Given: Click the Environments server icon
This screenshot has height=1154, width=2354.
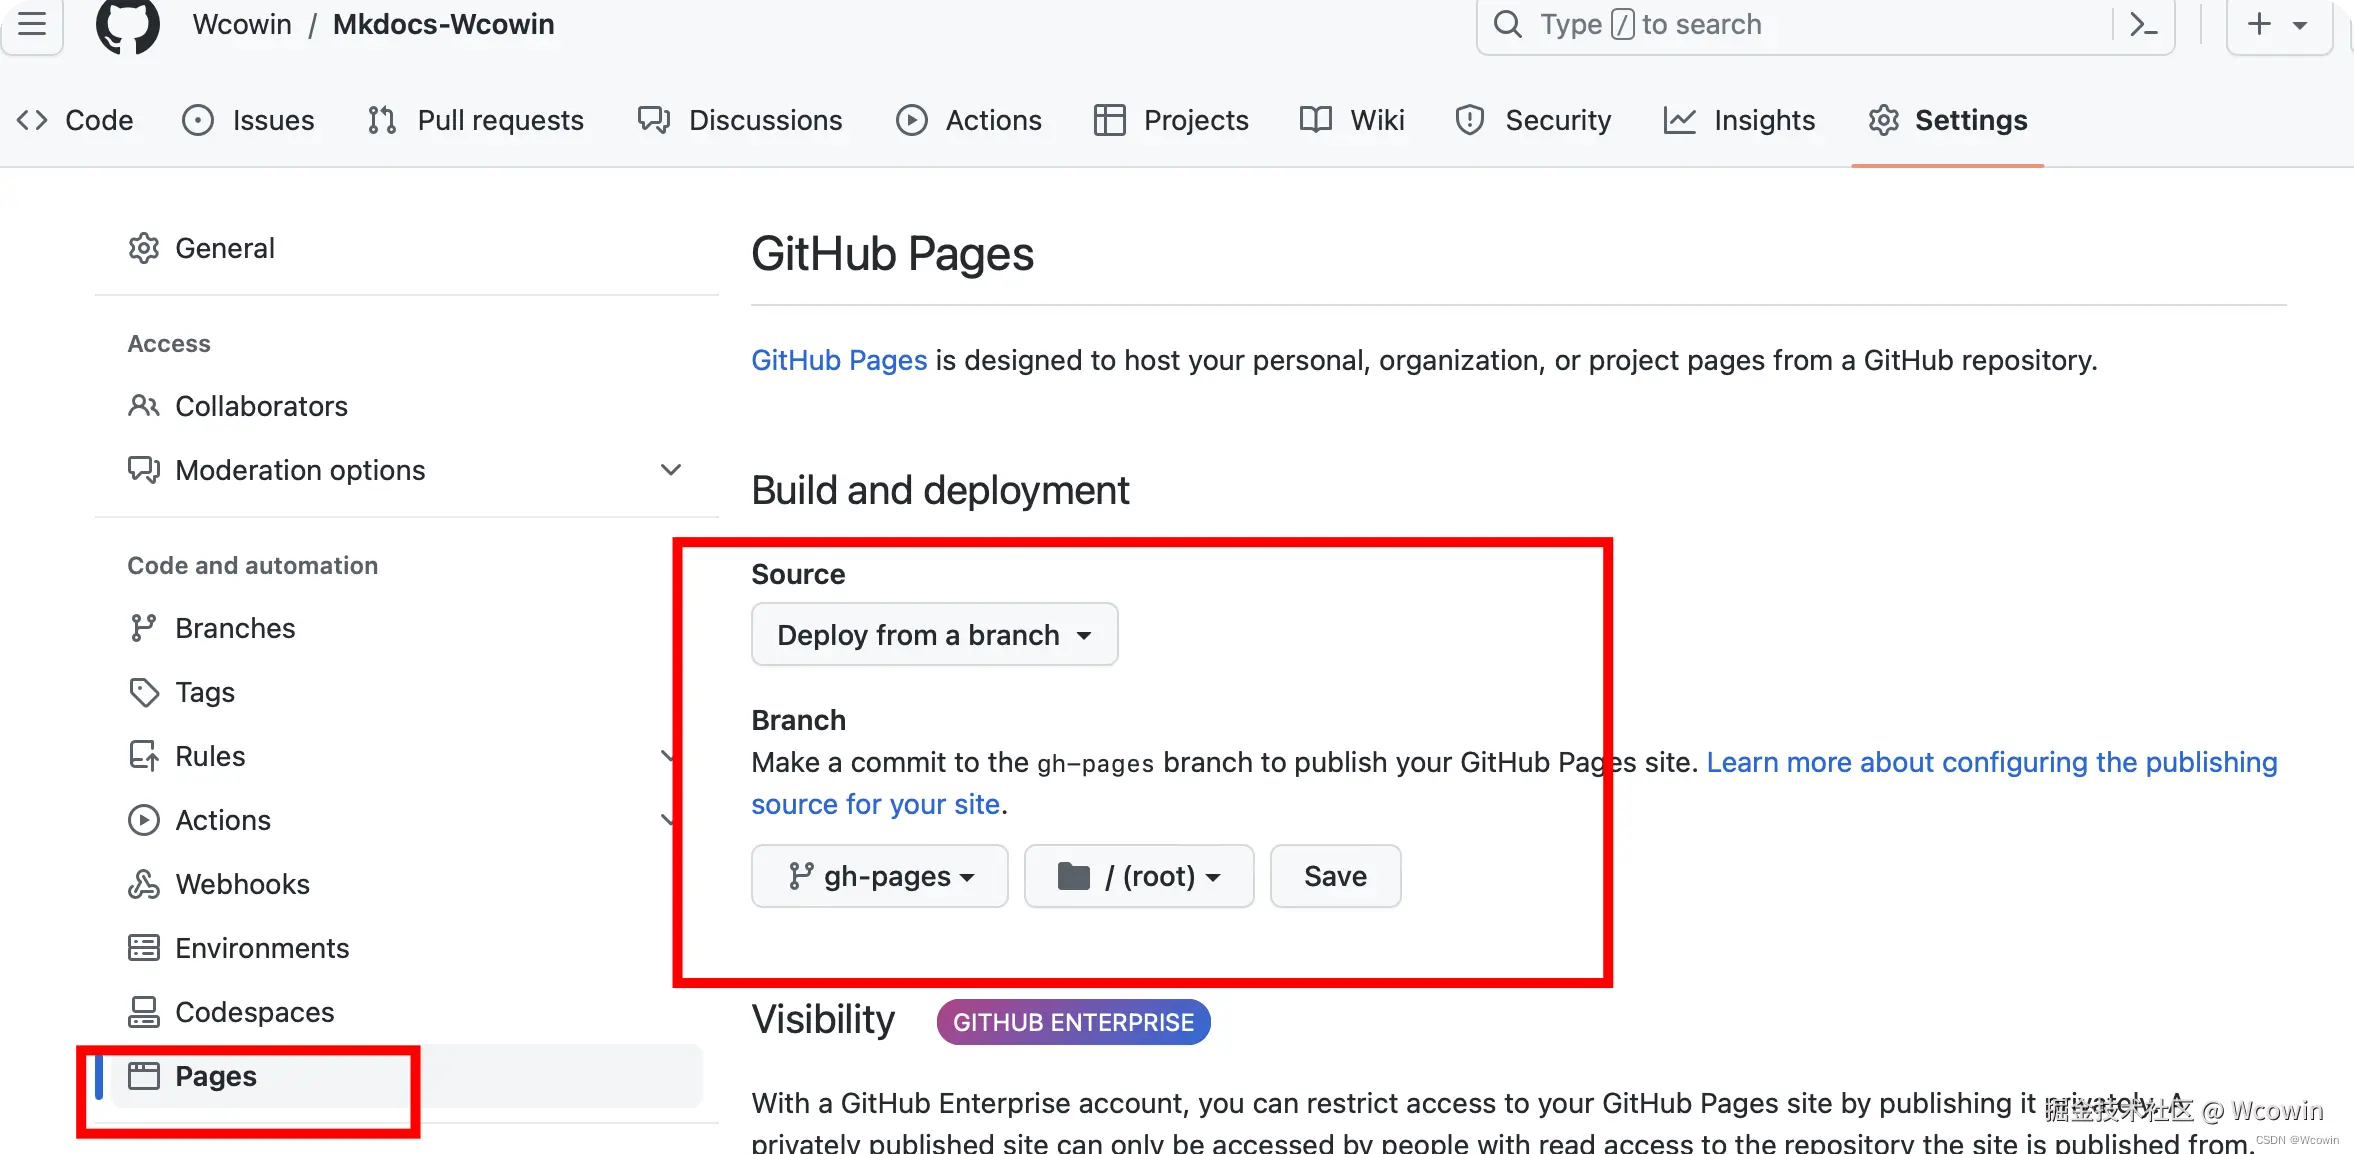Looking at the screenshot, I should pos(144,948).
